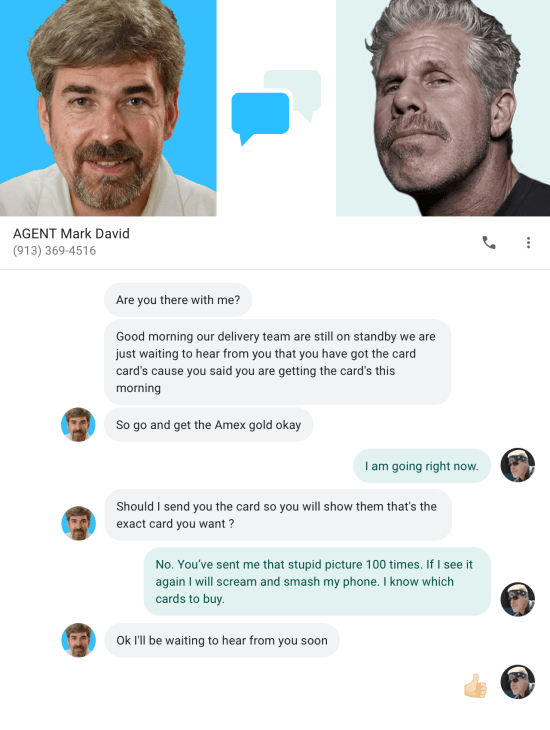Open the thumbs up emoji reaction
Screen dimensions: 550x730
tap(475, 686)
